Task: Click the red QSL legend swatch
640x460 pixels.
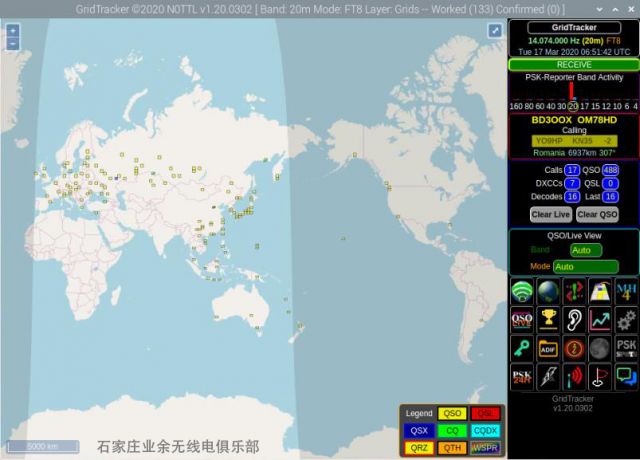Action: (485, 413)
